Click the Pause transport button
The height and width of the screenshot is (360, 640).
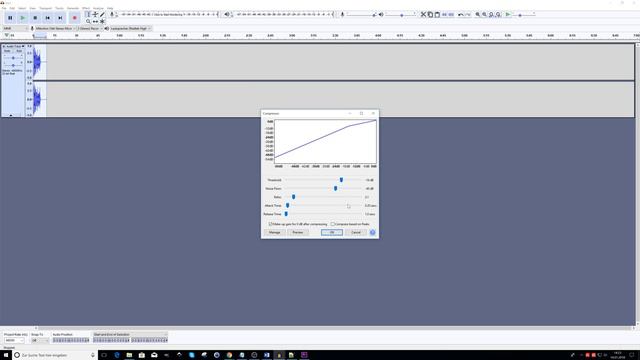click(10, 18)
